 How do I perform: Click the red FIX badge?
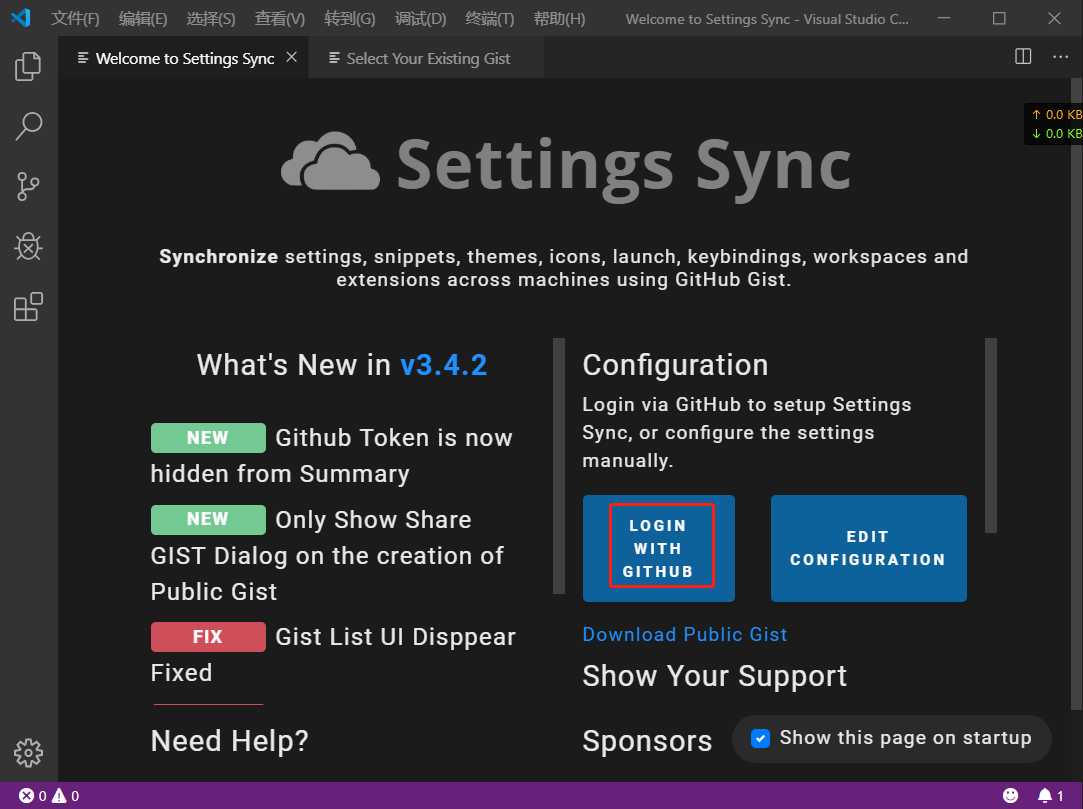(208, 637)
